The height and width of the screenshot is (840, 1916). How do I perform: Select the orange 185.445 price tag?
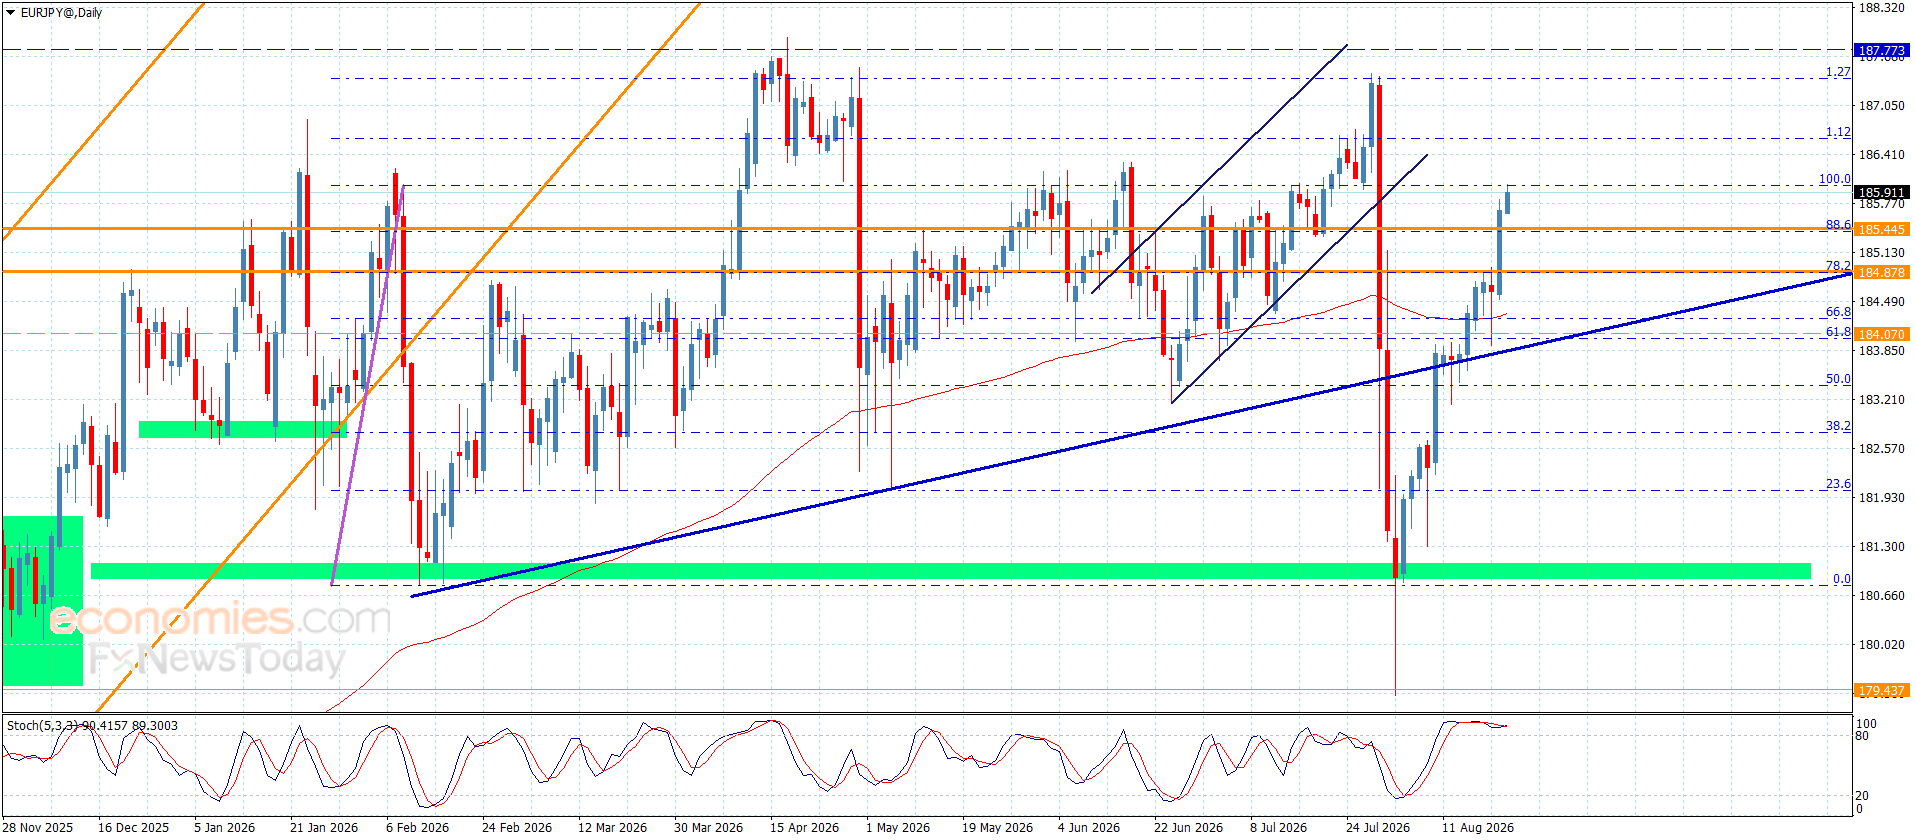pyautogui.click(x=1882, y=229)
